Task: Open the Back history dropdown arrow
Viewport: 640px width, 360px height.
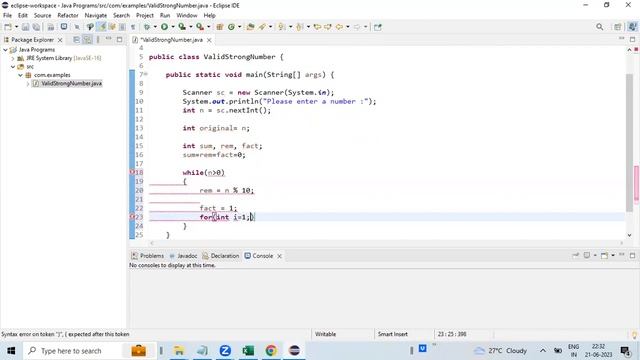Action: point(348,27)
